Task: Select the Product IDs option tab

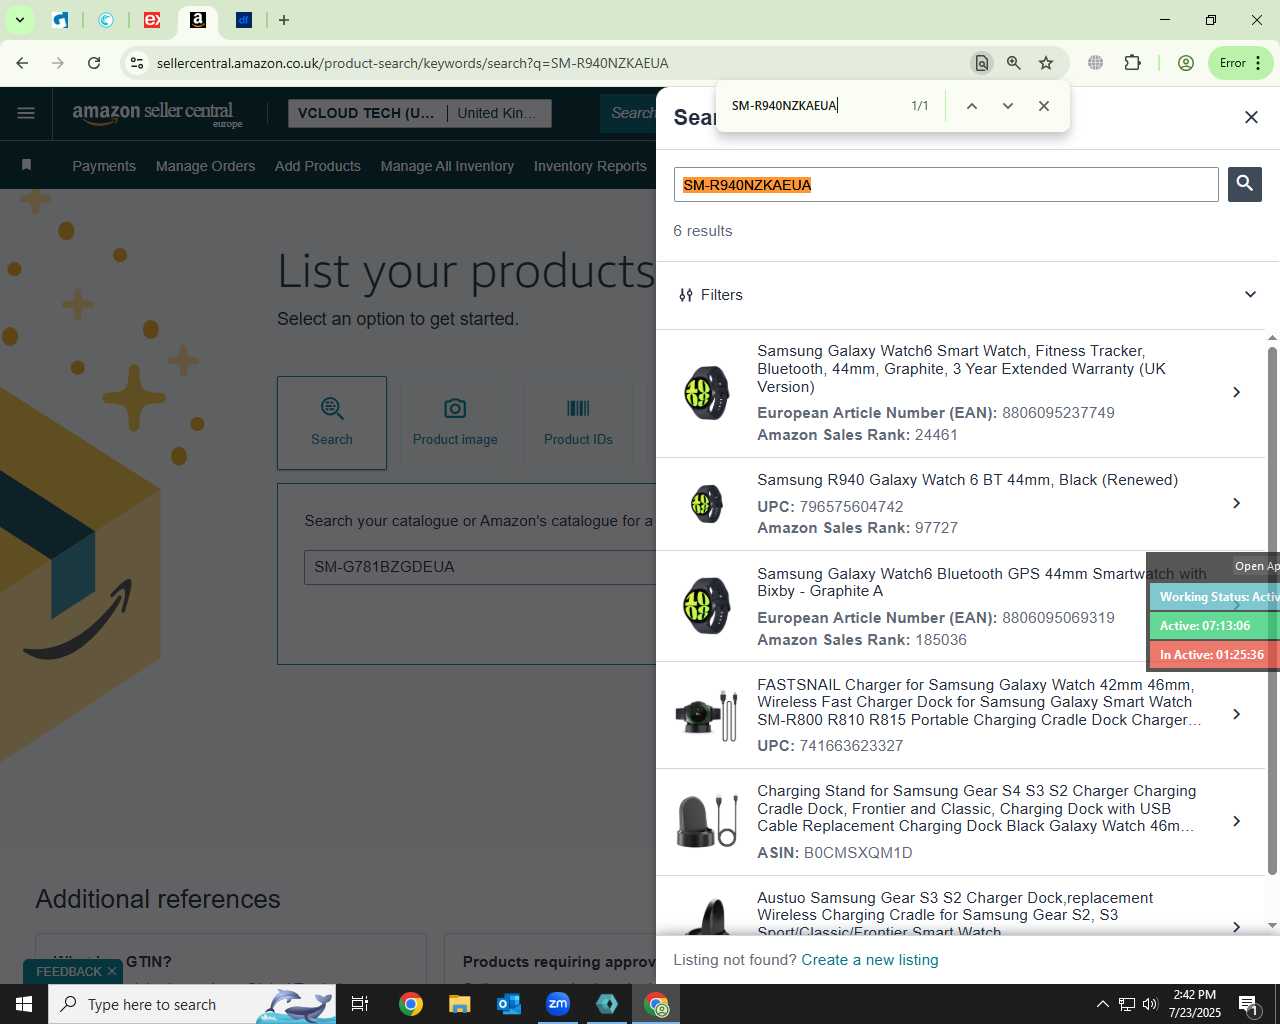Action: 578,423
